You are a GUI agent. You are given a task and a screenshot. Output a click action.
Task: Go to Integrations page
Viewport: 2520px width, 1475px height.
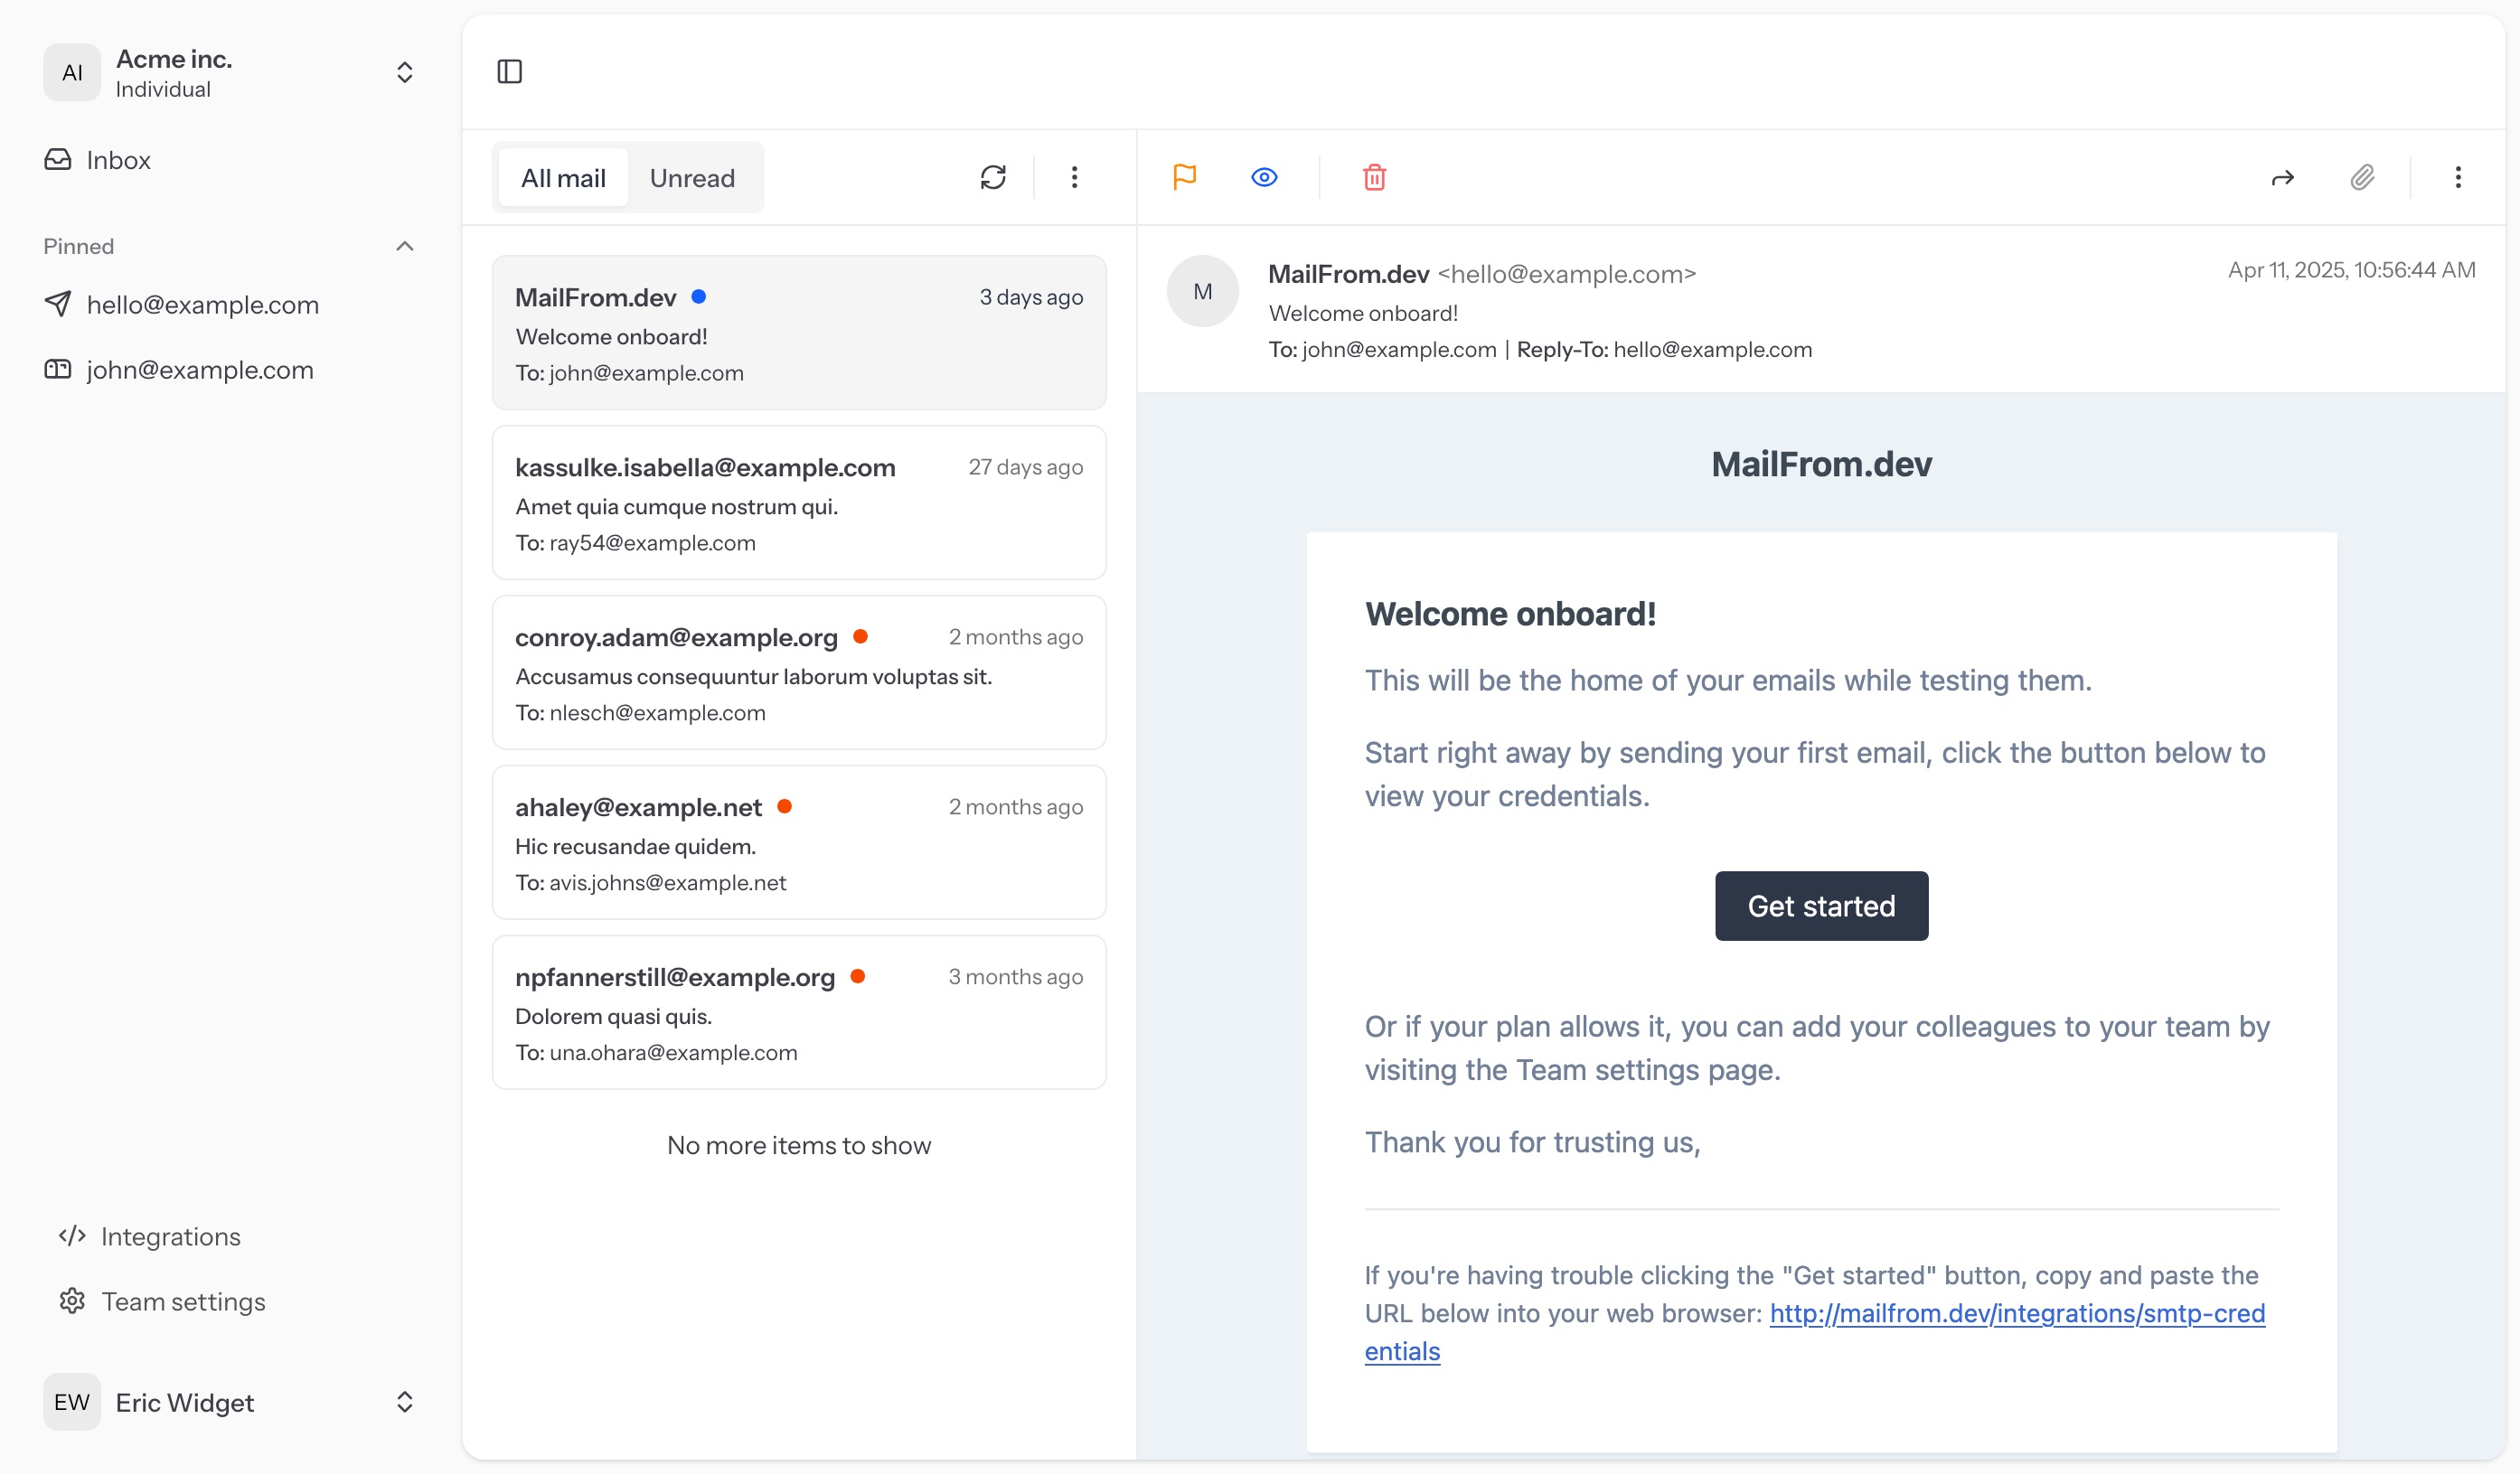pos(170,1236)
